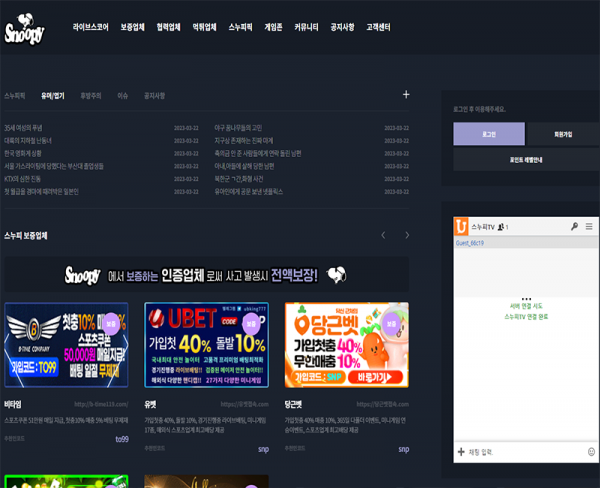Open the 고객센터 menu

pos(378,27)
